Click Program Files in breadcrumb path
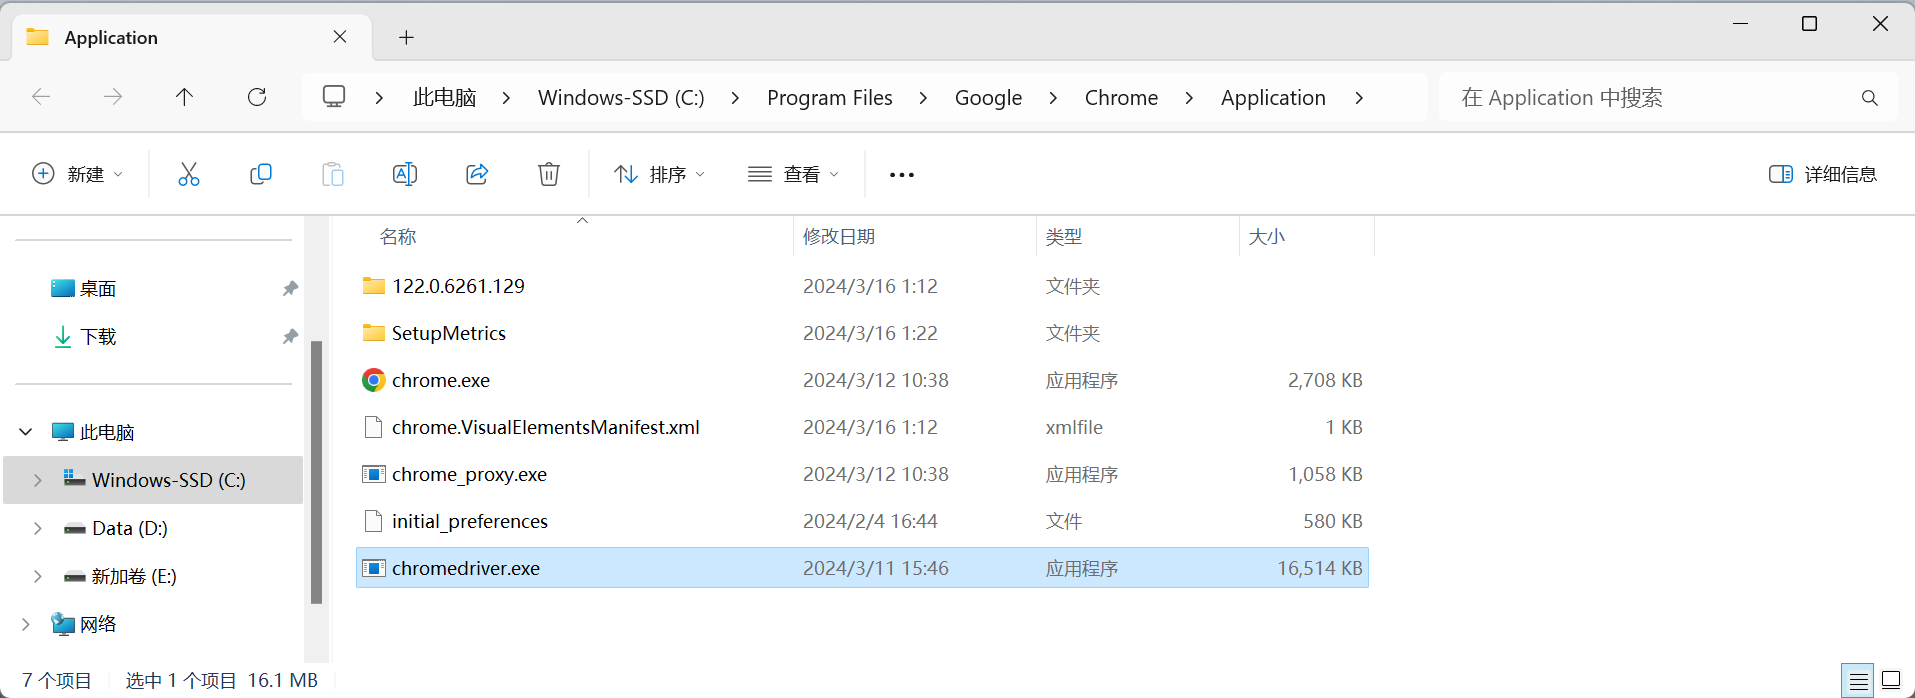This screenshot has width=1915, height=698. click(830, 98)
